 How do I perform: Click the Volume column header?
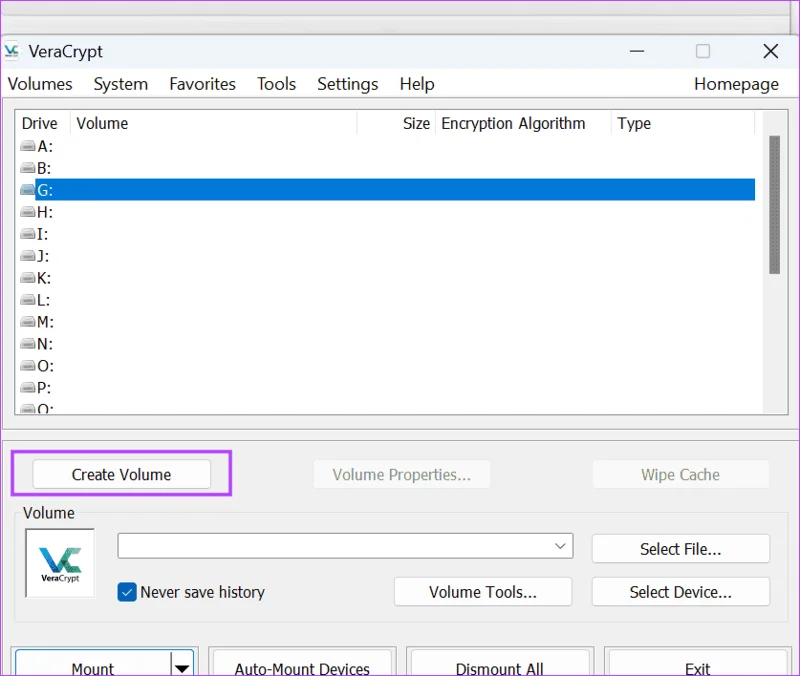point(213,123)
